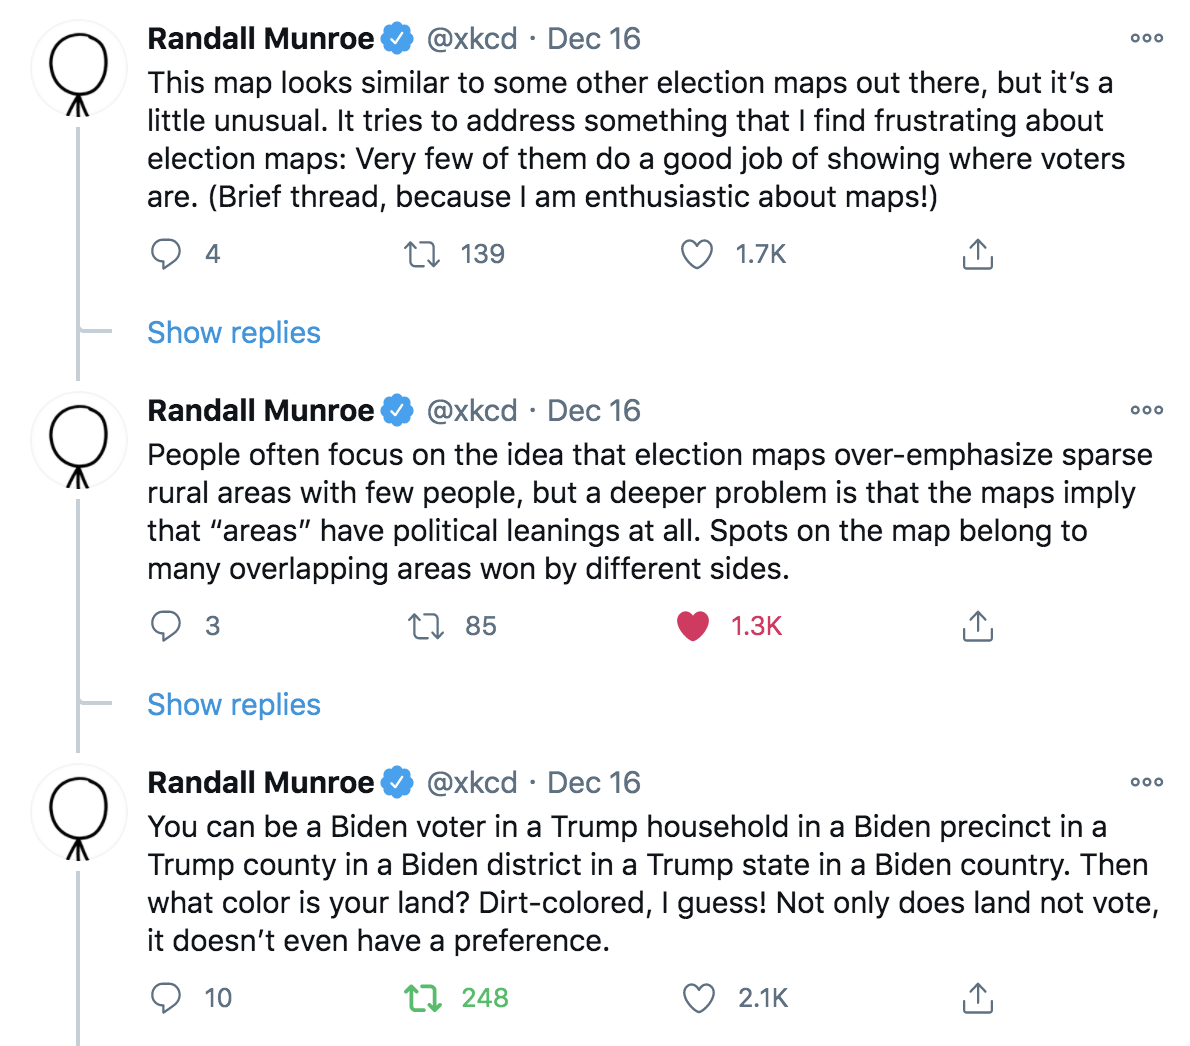Click the profile avatar beside the second tweet
Image resolution: width=1190 pixels, height=1046 pixels.
tap(78, 439)
